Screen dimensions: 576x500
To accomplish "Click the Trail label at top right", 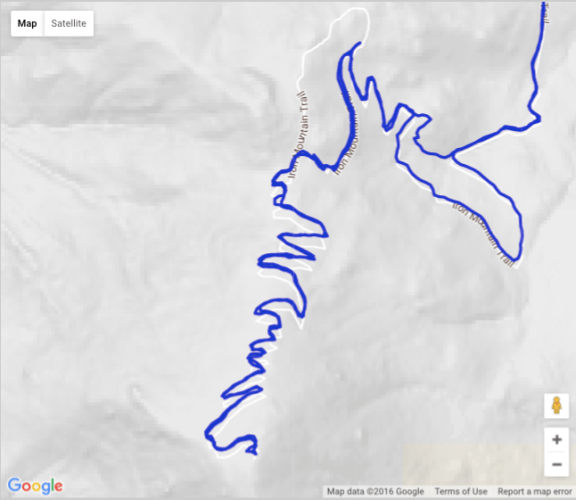I will 546,13.
